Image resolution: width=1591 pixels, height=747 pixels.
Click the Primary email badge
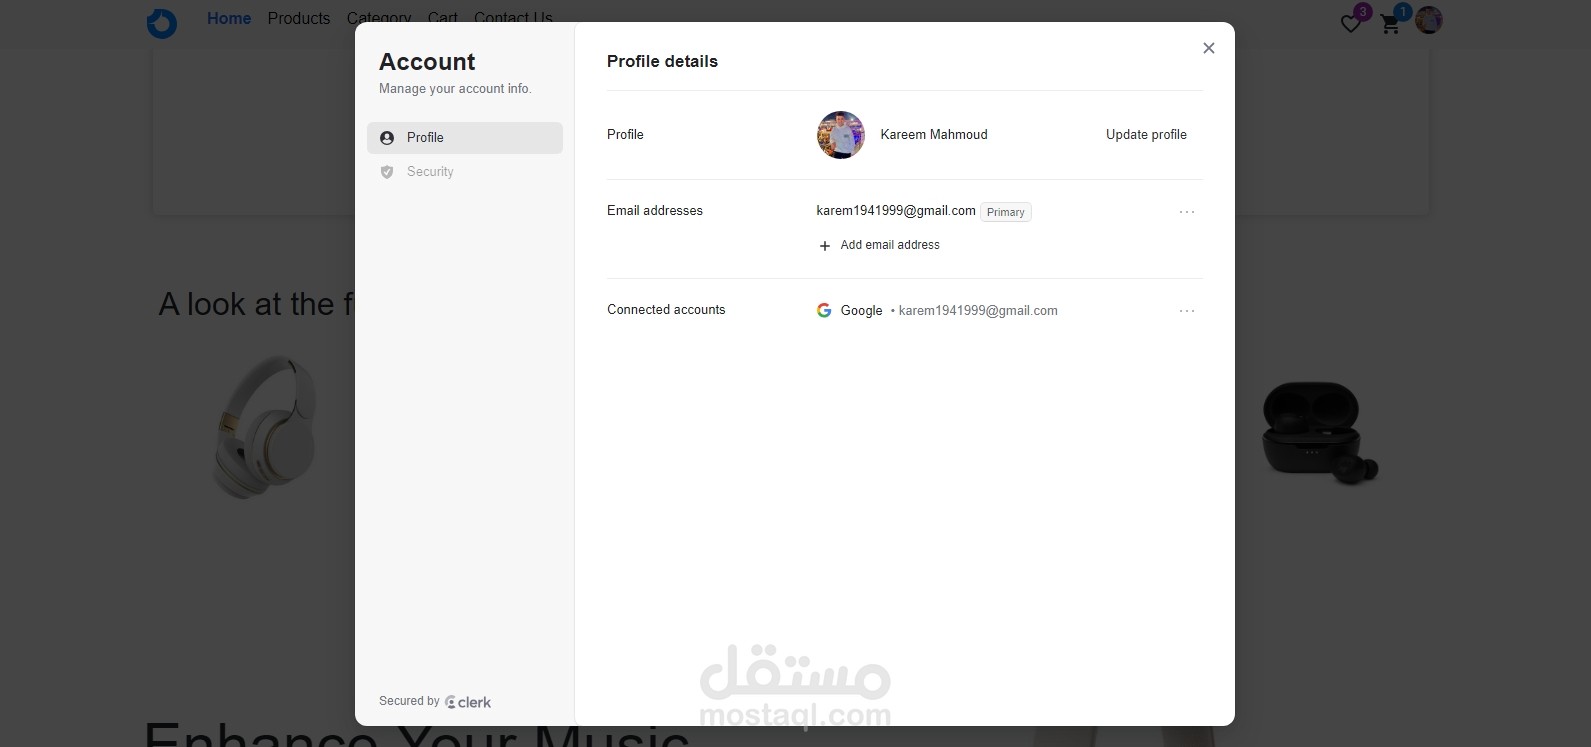1005,212
